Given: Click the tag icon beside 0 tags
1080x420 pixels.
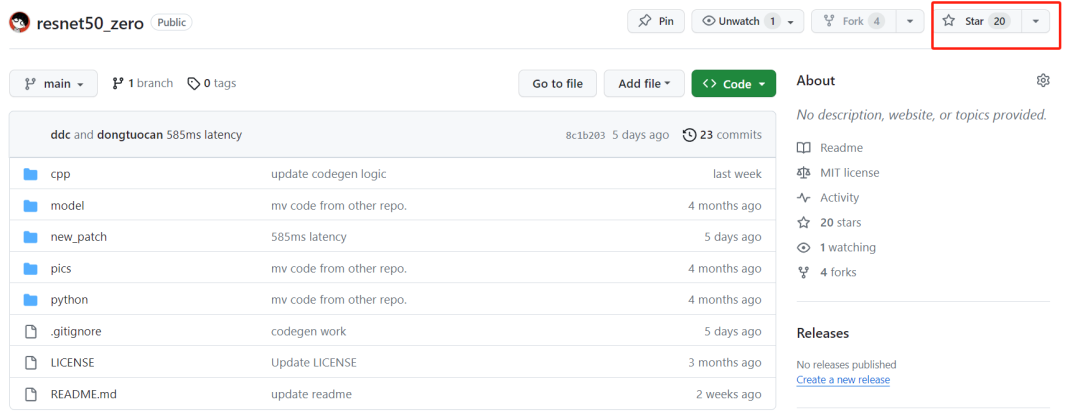Looking at the screenshot, I should (194, 83).
